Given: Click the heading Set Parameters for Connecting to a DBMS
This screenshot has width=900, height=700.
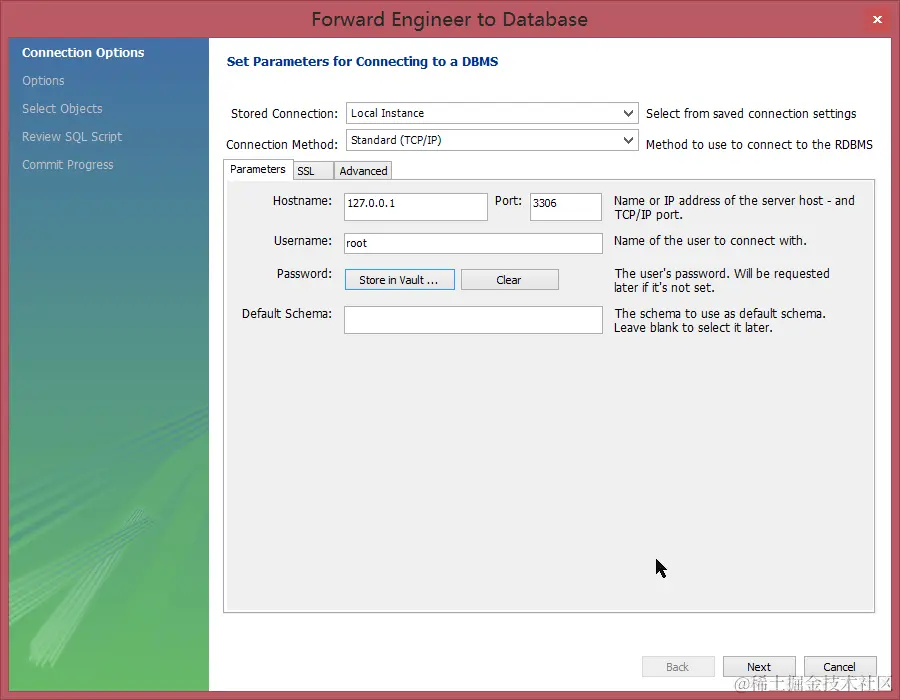Looking at the screenshot, I should pyautogui.click(x=362, y=62).
